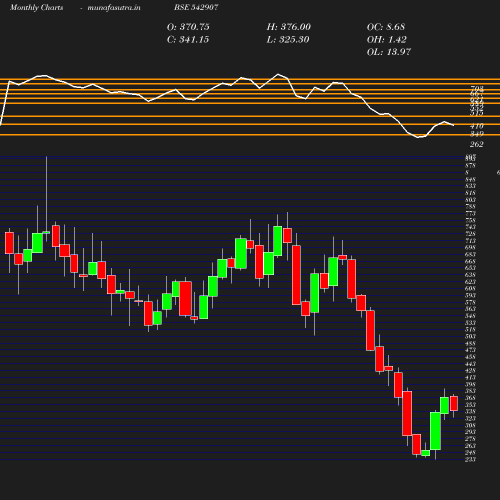Click the candlestick with the tallest upper wick

tap(46, 232)
